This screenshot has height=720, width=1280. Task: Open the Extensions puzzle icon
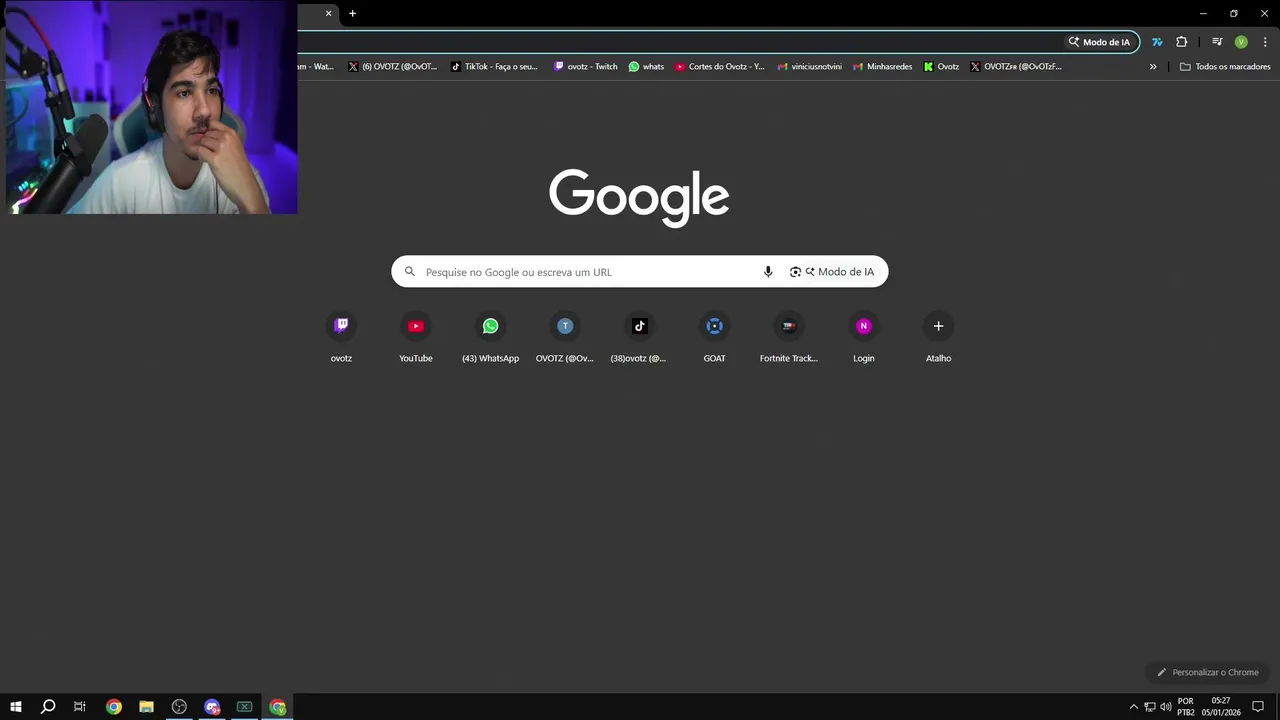[1181, 42]
